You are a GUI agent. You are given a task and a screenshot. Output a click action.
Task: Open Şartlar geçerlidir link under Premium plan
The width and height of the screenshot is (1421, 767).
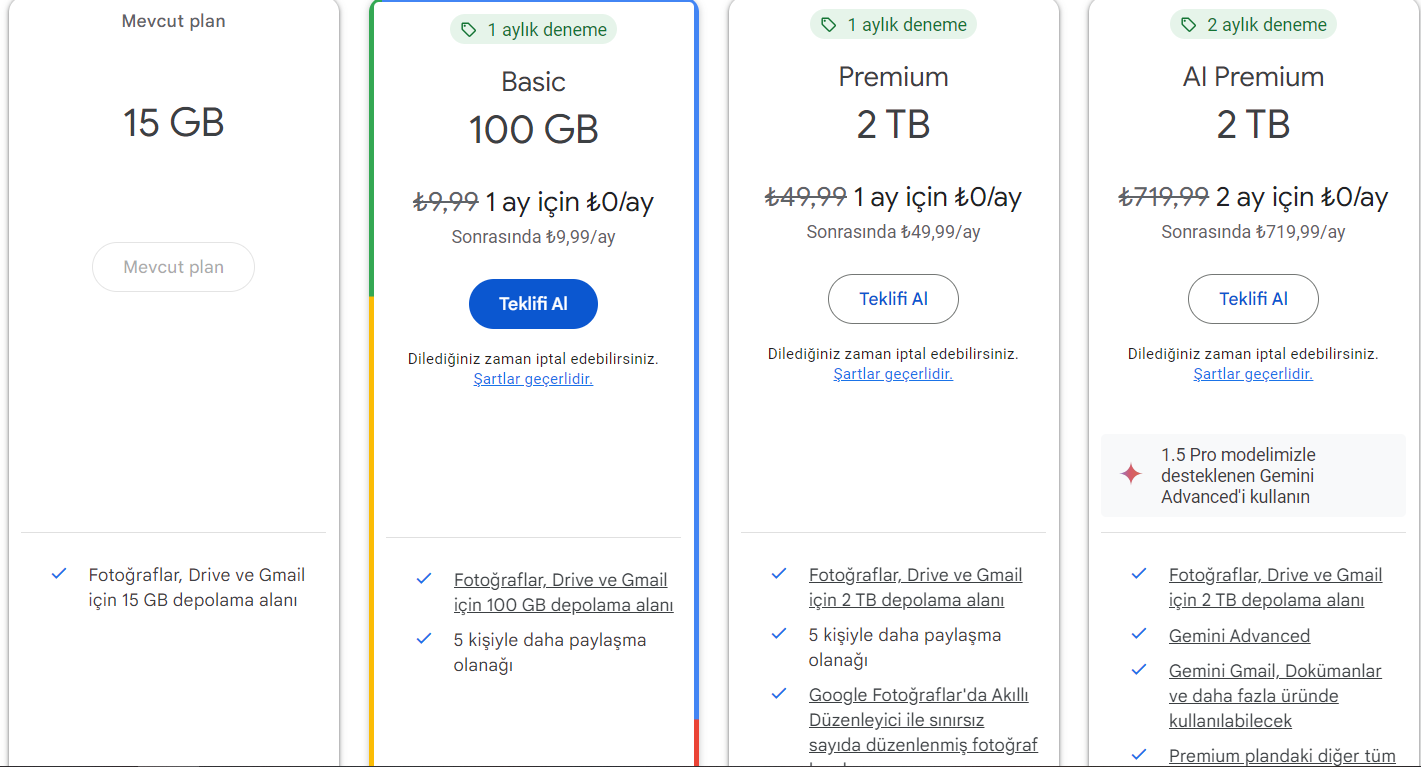pos(893,374)
